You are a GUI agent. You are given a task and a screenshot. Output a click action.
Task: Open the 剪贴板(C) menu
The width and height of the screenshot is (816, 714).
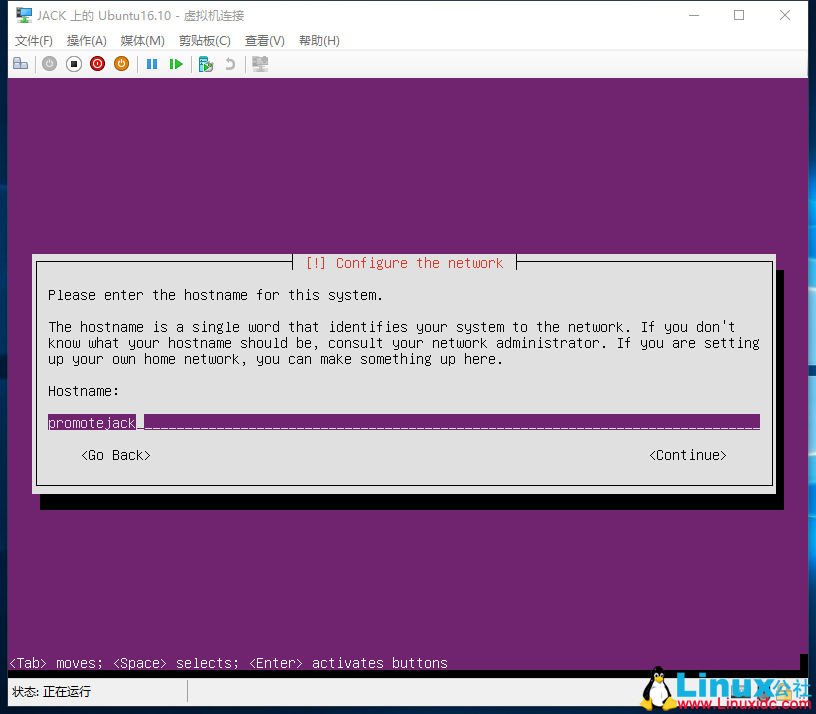[204, 40]
